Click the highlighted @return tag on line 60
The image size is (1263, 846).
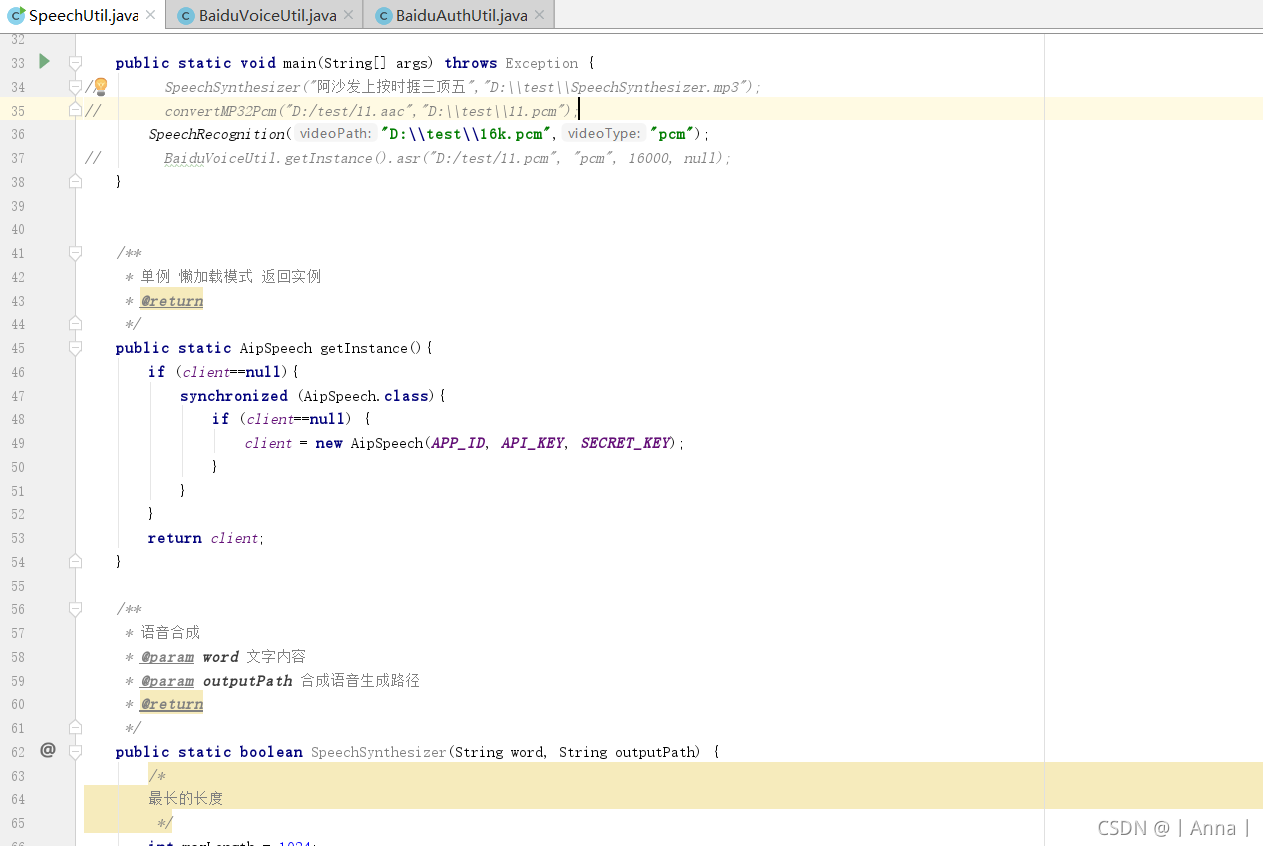click(172, 704)
